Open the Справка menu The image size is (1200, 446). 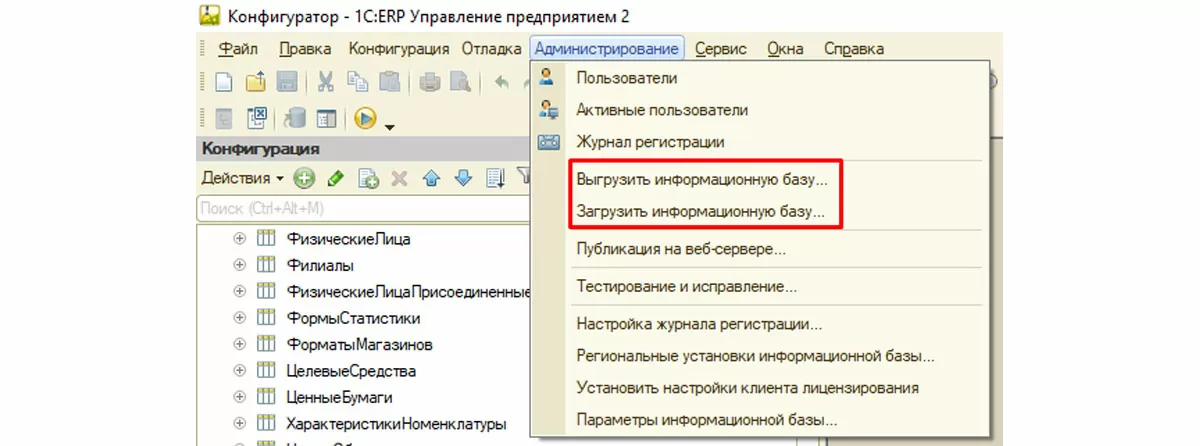853,48
